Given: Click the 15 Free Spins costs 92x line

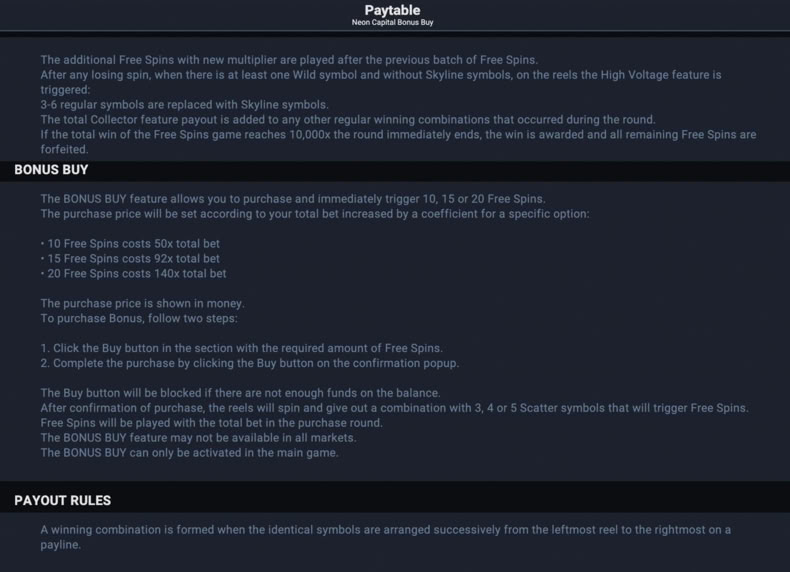Looking at the screenshot, I should pyautogui.click(x=130, y=259).
